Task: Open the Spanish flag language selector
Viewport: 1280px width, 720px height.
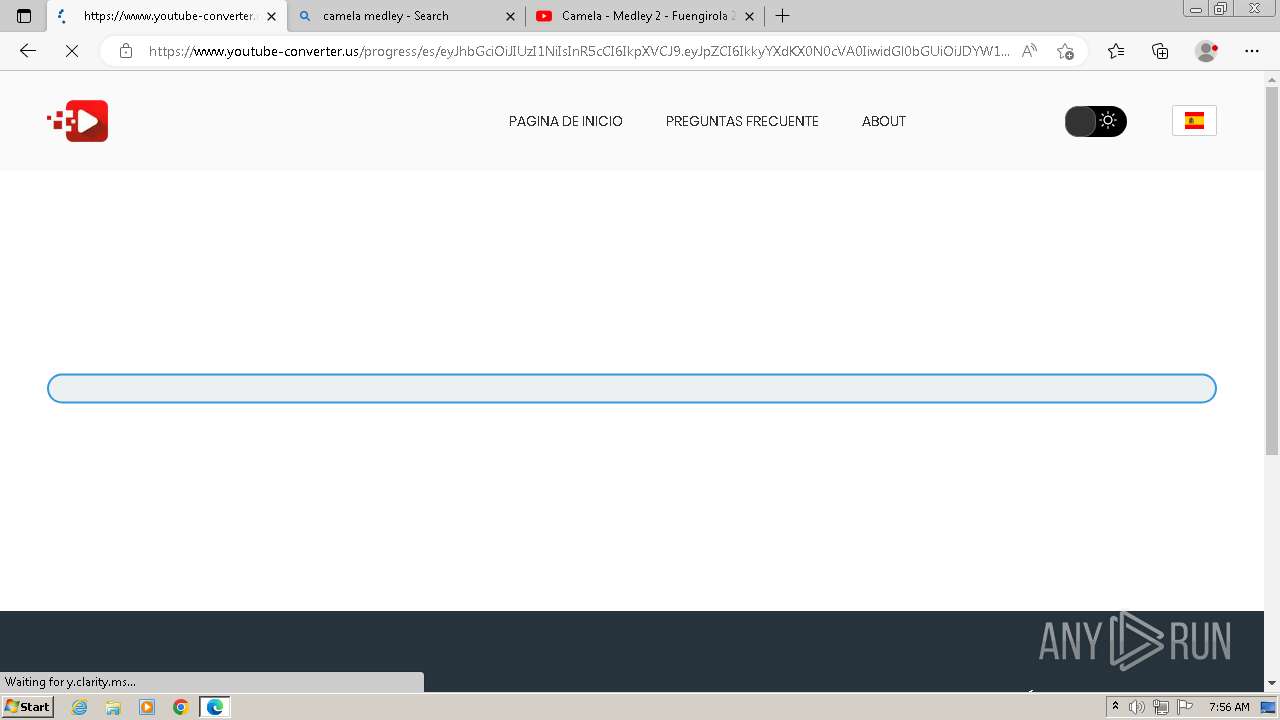Action: (x=1194, y=121)
